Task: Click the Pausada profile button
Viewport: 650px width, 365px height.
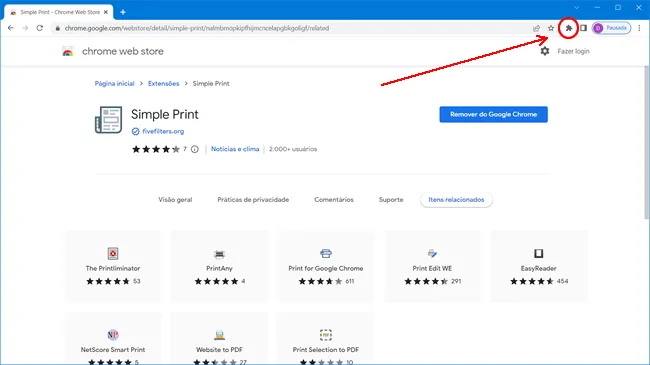Action: click(x=611, y=28)
